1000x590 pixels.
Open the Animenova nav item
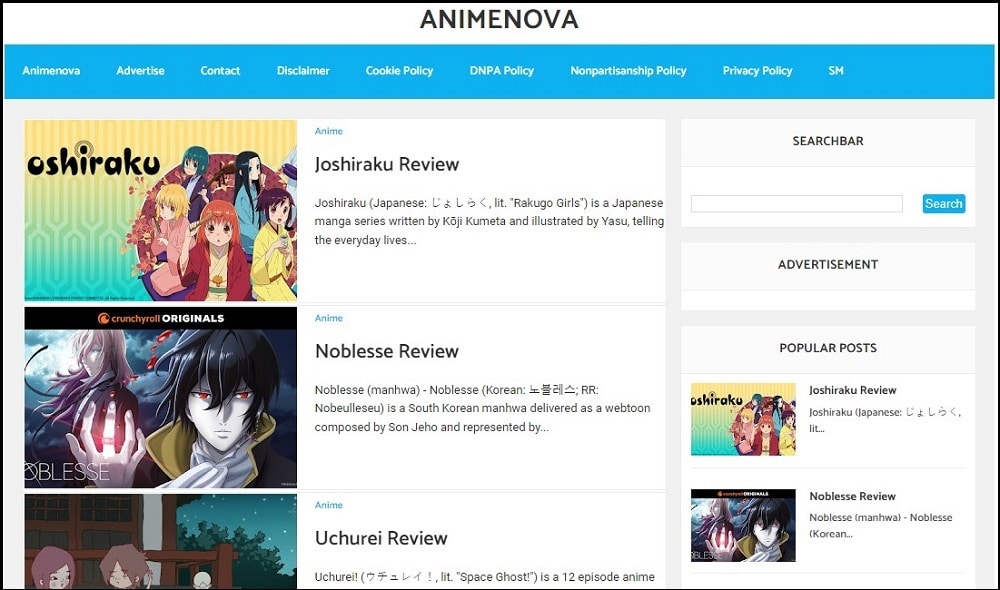pos(51,71)
